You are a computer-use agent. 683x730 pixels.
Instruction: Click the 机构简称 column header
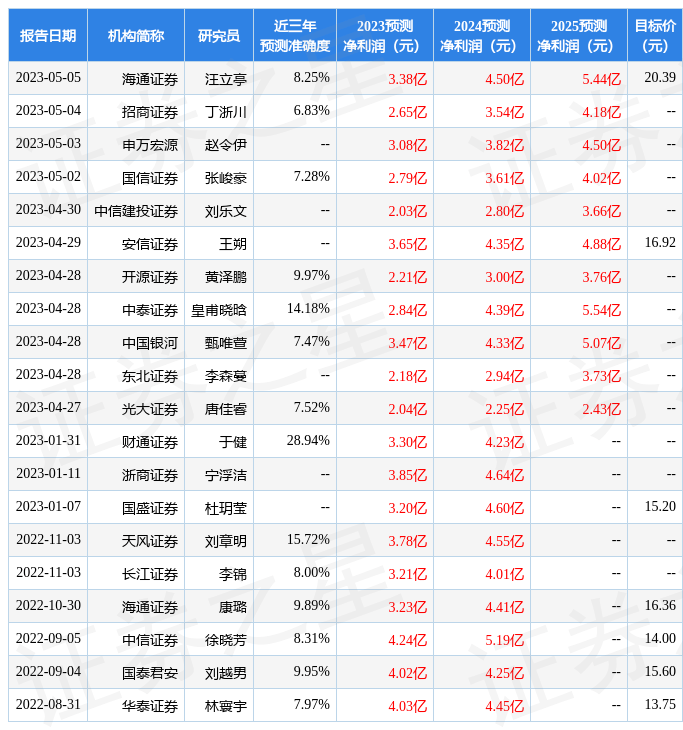click(136, 35)
